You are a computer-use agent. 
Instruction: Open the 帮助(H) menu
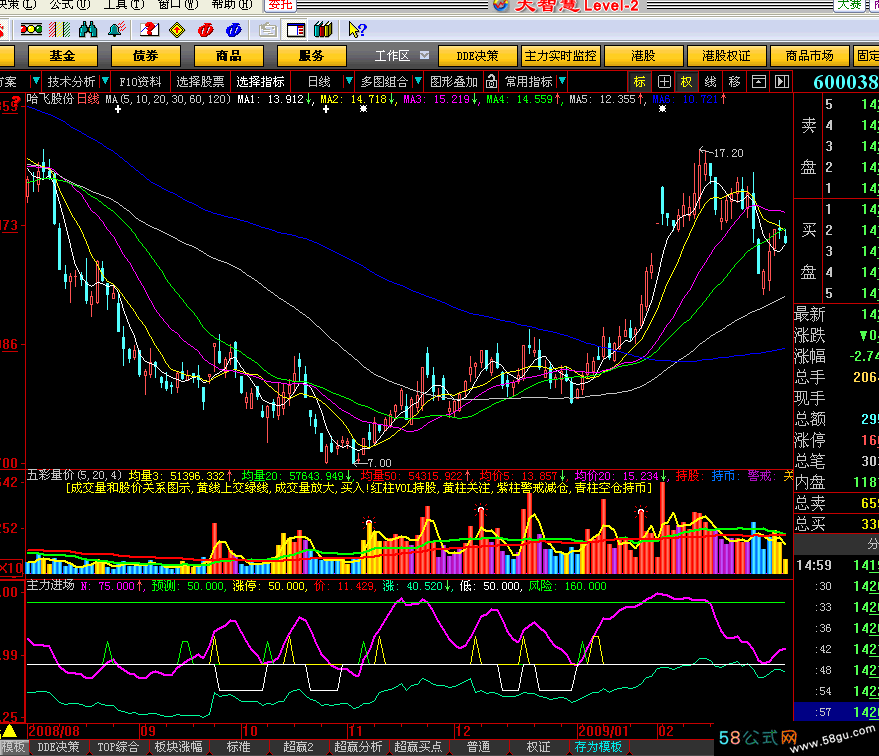(x=232, y=4)
